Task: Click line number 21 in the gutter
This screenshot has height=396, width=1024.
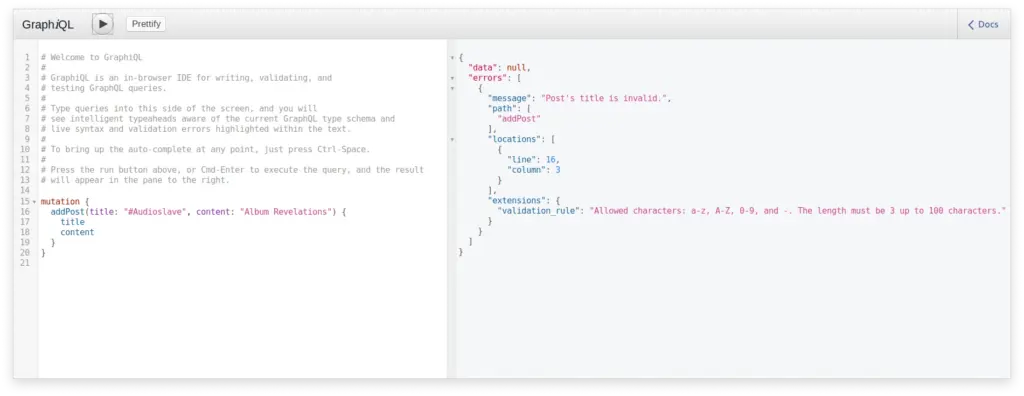Action: [25, 263]
